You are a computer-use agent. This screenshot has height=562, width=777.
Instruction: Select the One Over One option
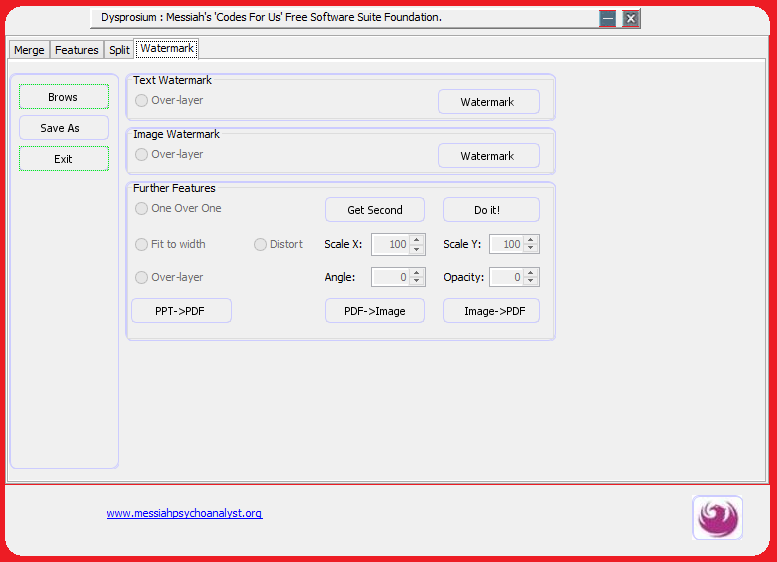coord(178,209)
